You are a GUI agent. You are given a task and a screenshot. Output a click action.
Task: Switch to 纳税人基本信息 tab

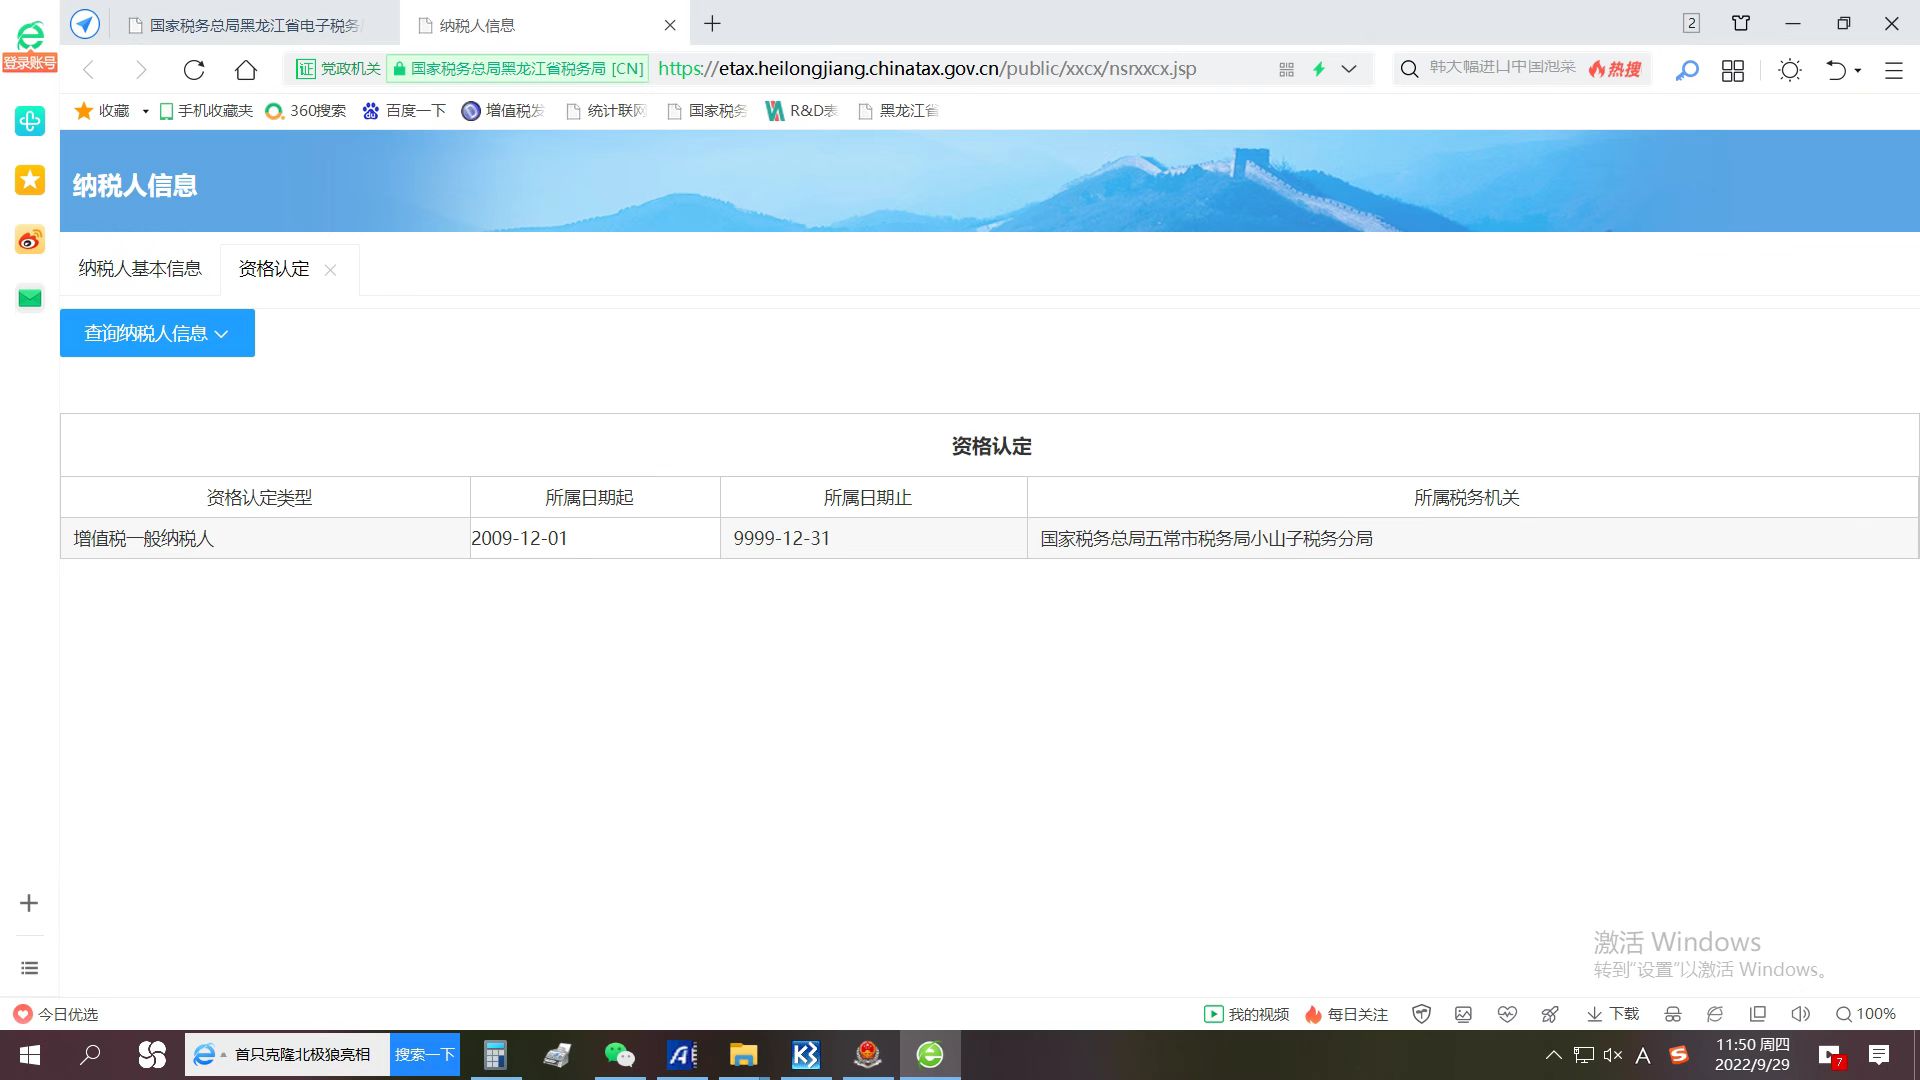140,268
